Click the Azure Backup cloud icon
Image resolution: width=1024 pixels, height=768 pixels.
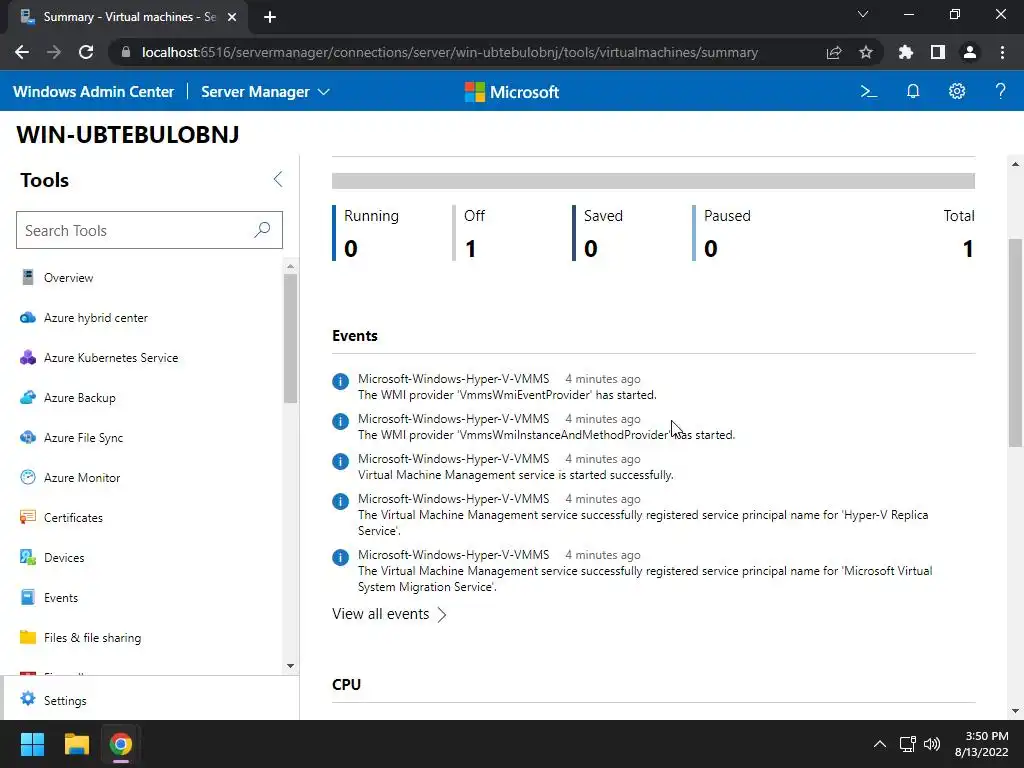point(27,397)
